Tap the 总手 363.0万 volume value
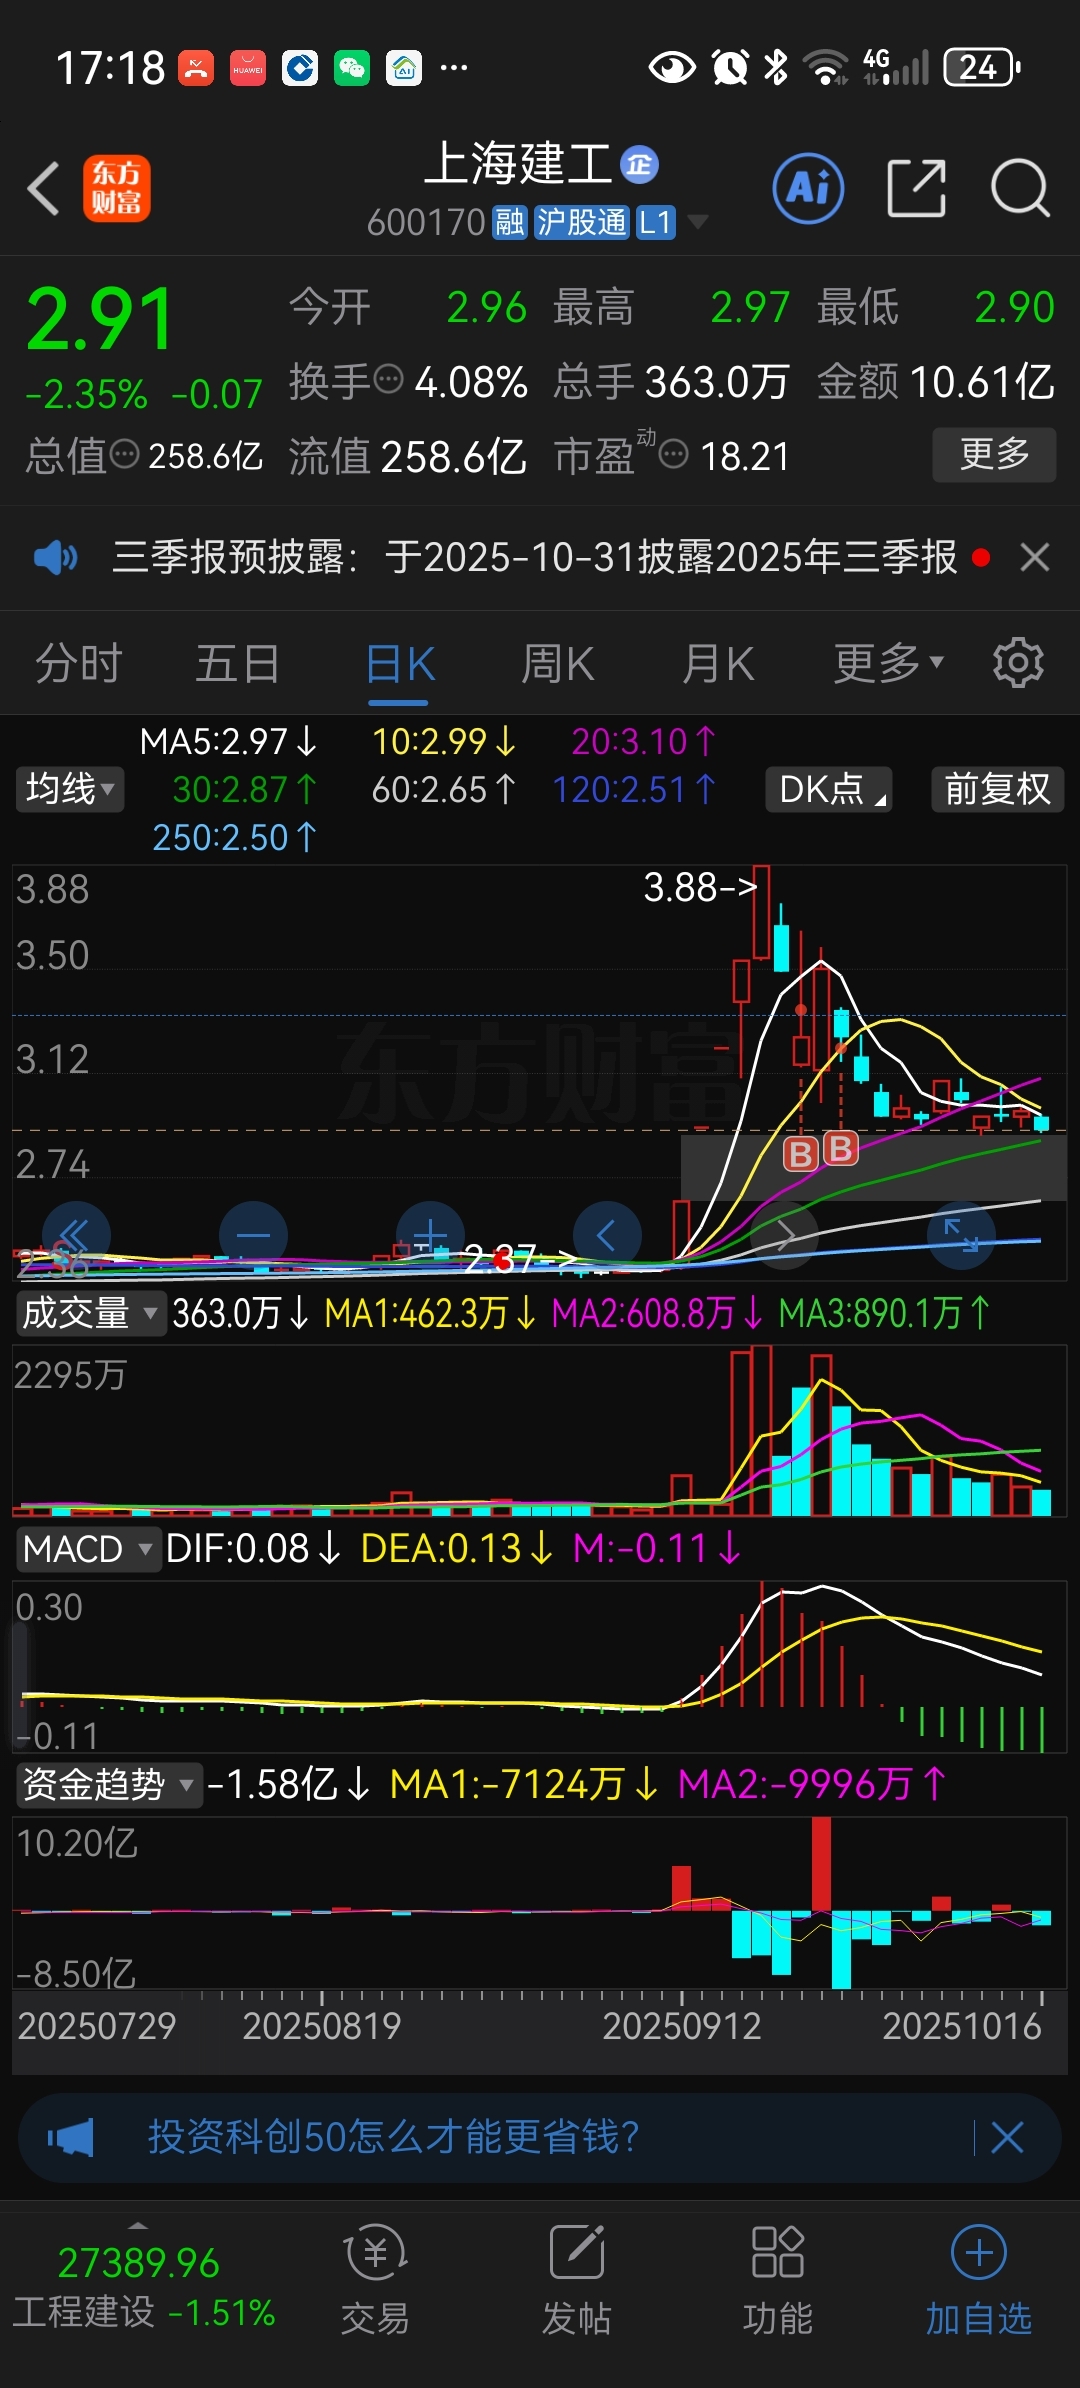Image resolution: width=1080 pixels, height=2388 pixels. 718,382
